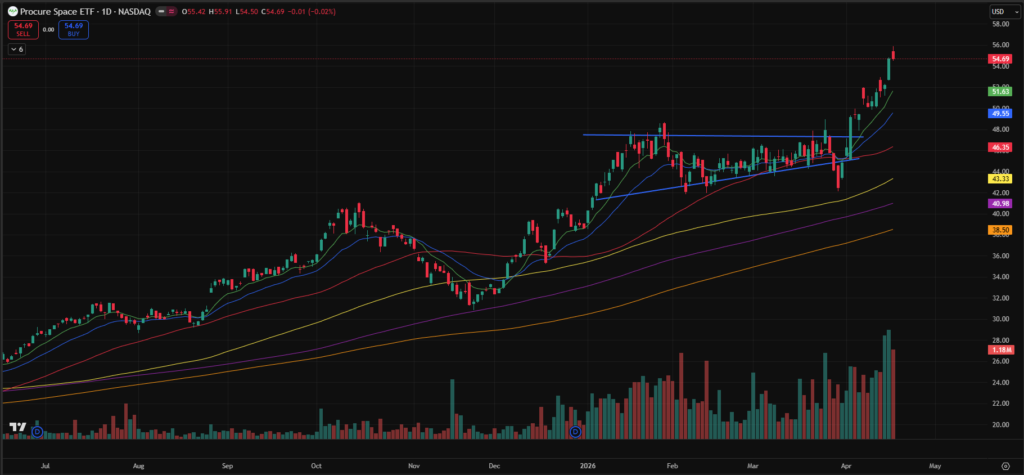Select the purple 40.98 moving average label
1024x475 pixels.
click(x=1000, y=203)
